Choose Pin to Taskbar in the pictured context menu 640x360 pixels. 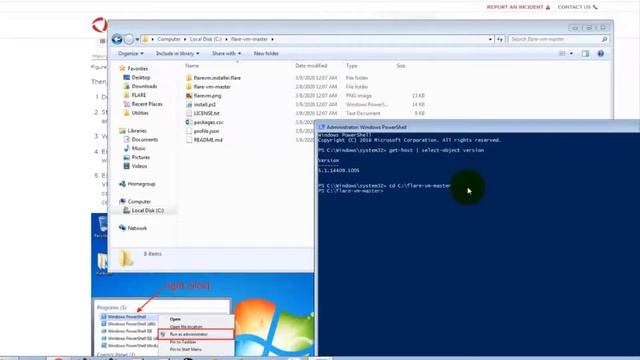click(x=183, y=342)
